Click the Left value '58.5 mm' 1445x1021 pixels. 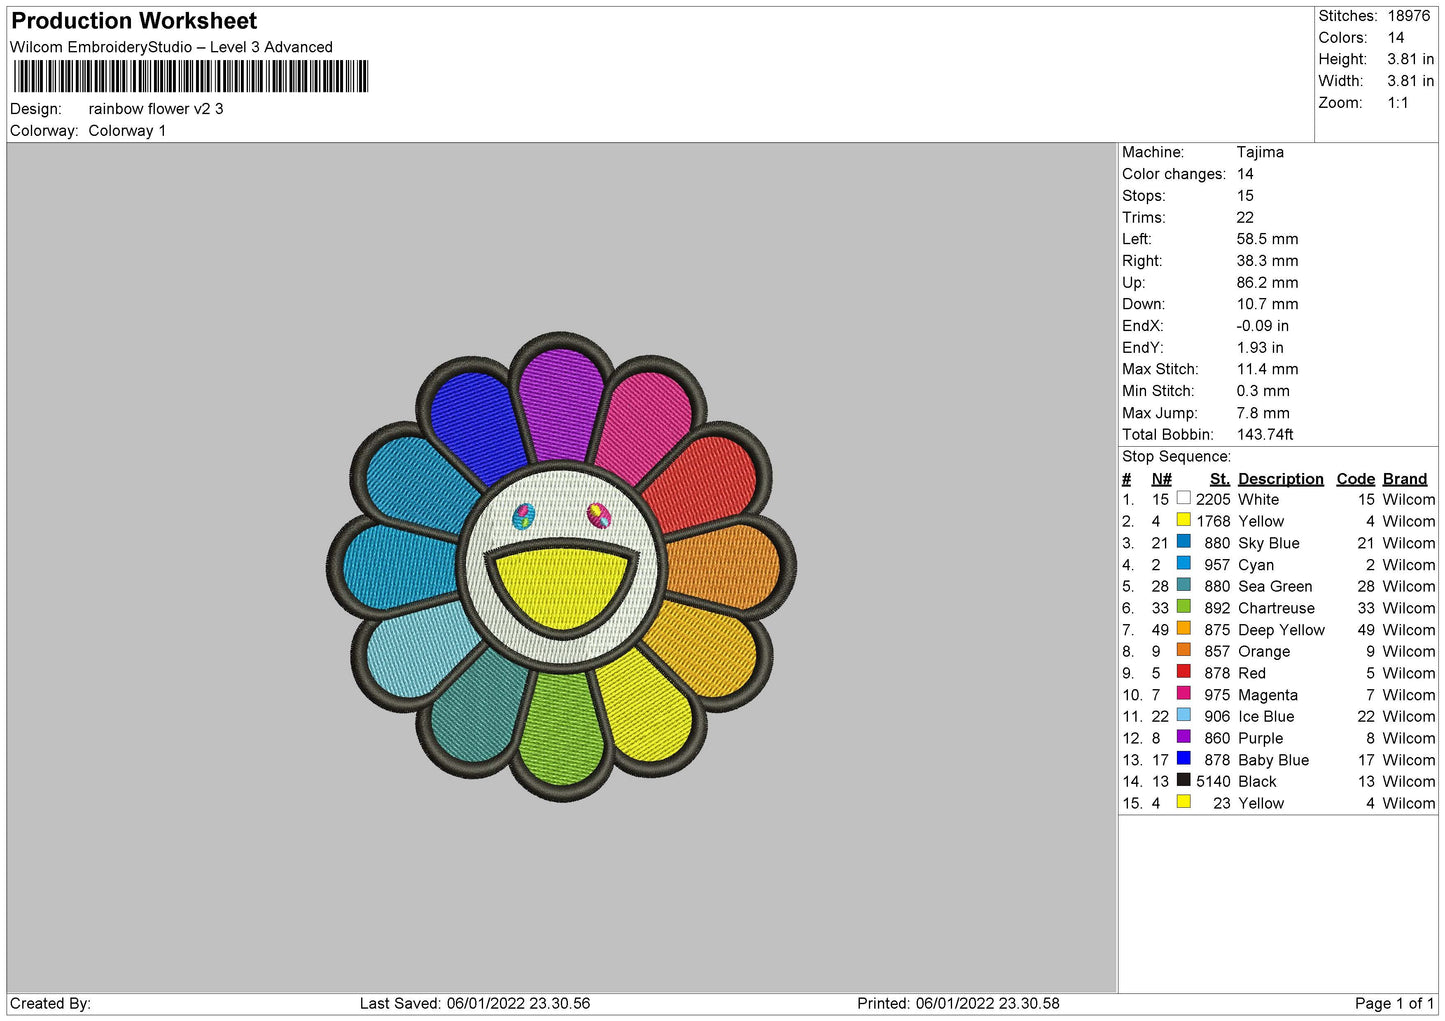click(1267, 239)
